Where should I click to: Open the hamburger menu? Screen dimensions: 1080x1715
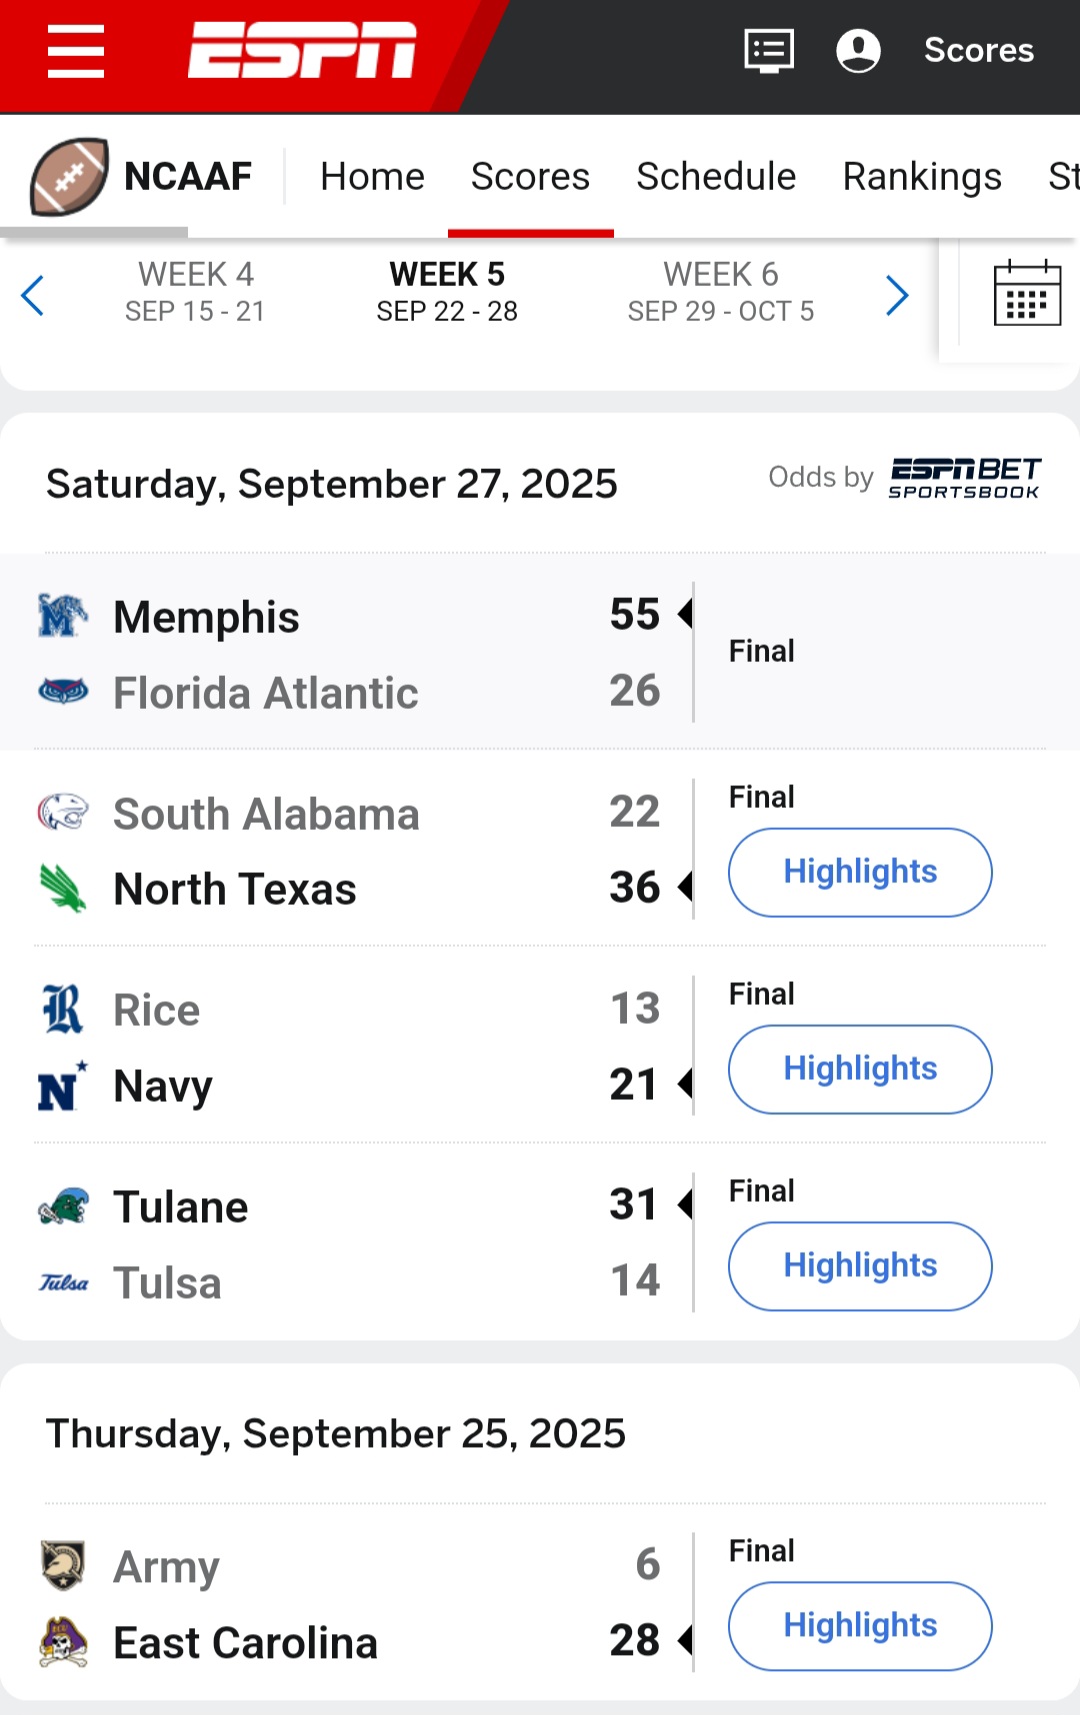(x=76, y=52)
